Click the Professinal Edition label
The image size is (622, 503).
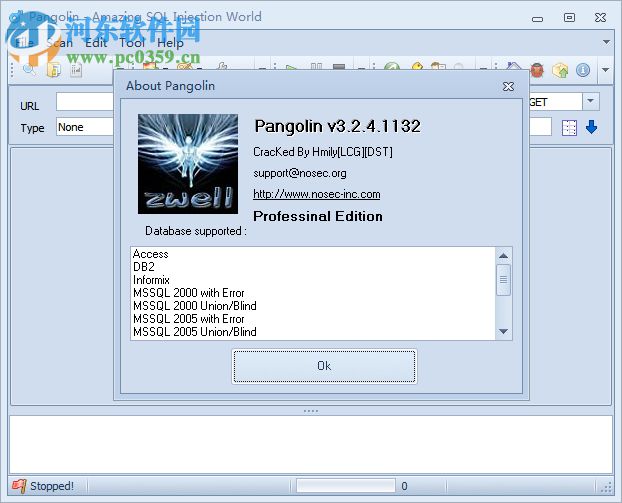[318, 216]
